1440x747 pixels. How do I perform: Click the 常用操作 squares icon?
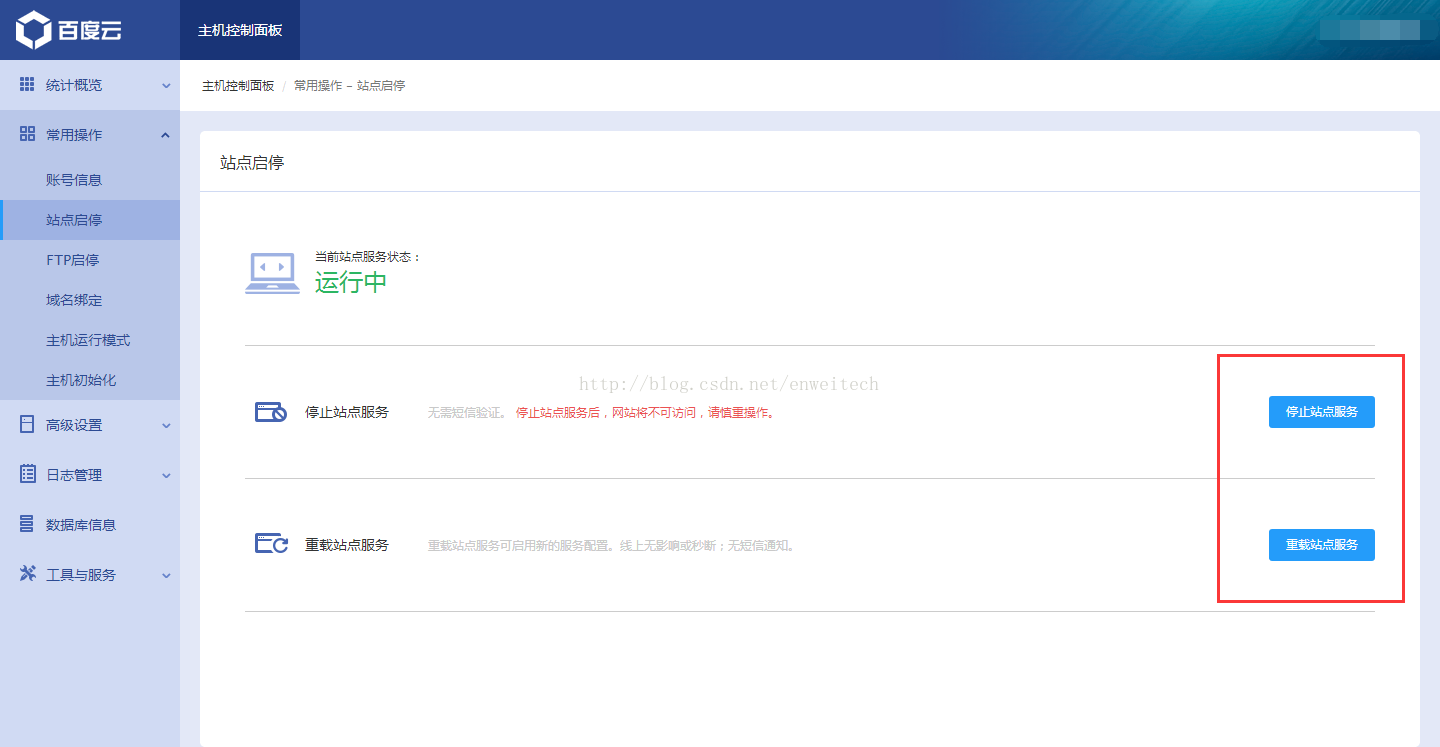[x=27, y=134]
